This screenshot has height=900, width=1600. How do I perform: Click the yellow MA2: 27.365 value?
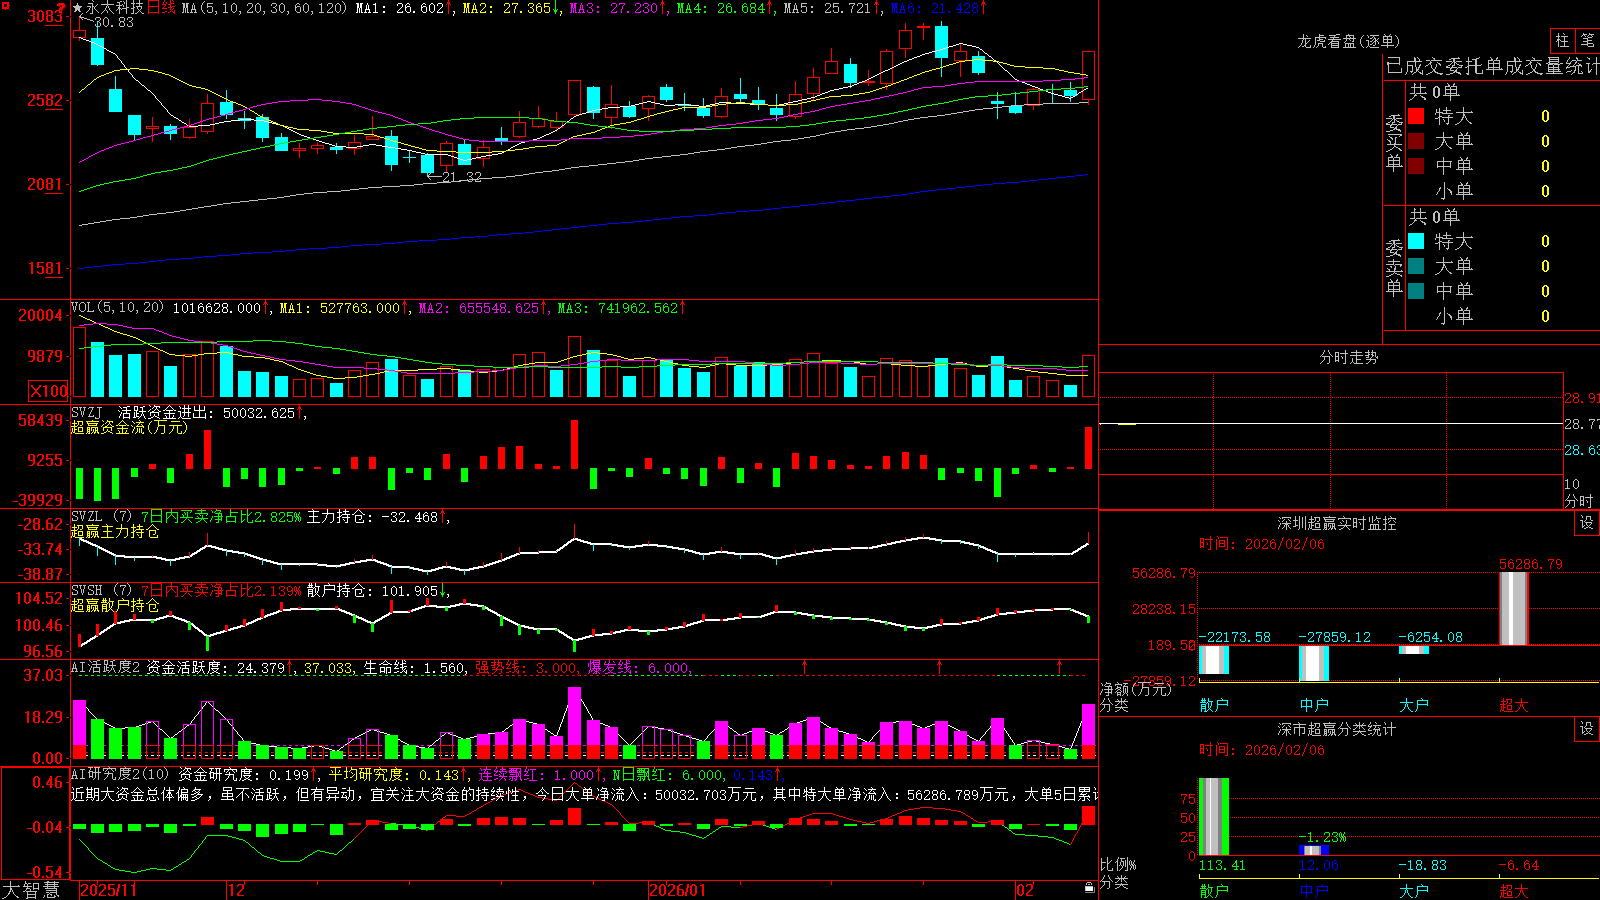coord(506,8)
